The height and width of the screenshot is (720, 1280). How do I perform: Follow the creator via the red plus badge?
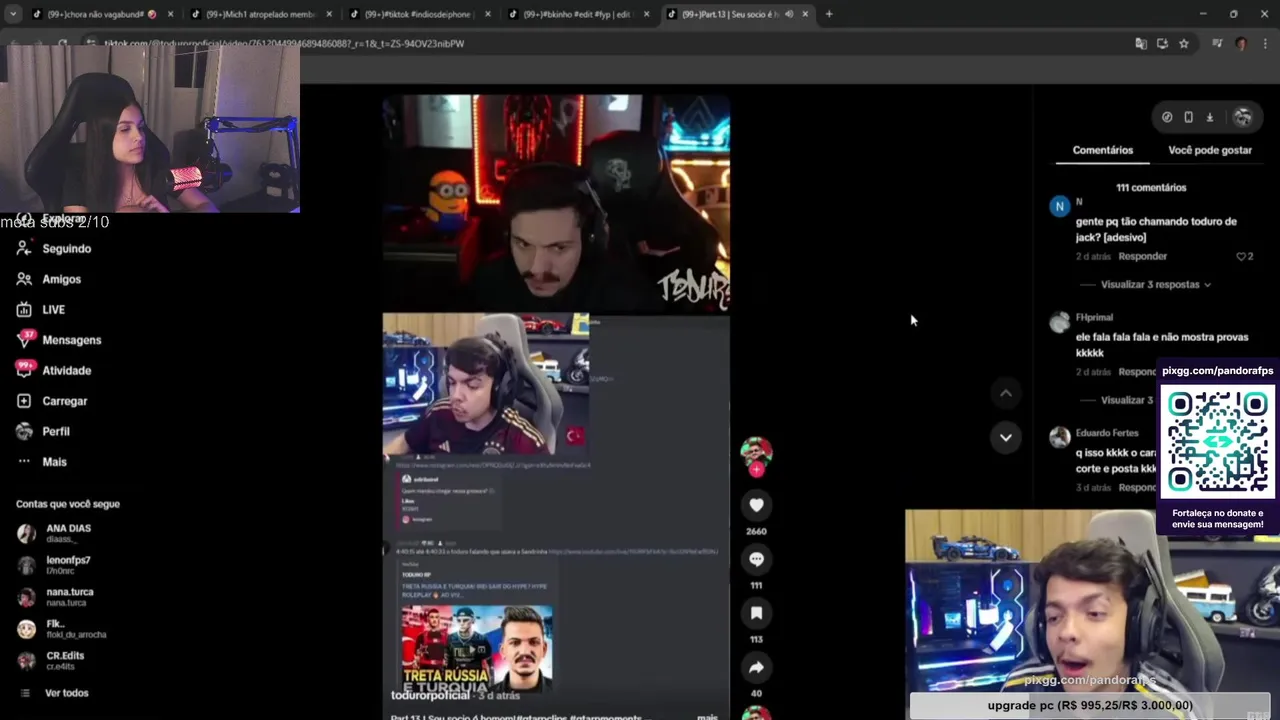point(756,469)
